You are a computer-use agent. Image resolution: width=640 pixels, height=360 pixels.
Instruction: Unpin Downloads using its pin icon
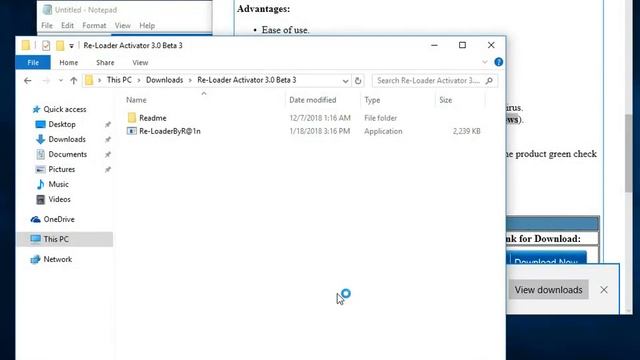point(108,139)
